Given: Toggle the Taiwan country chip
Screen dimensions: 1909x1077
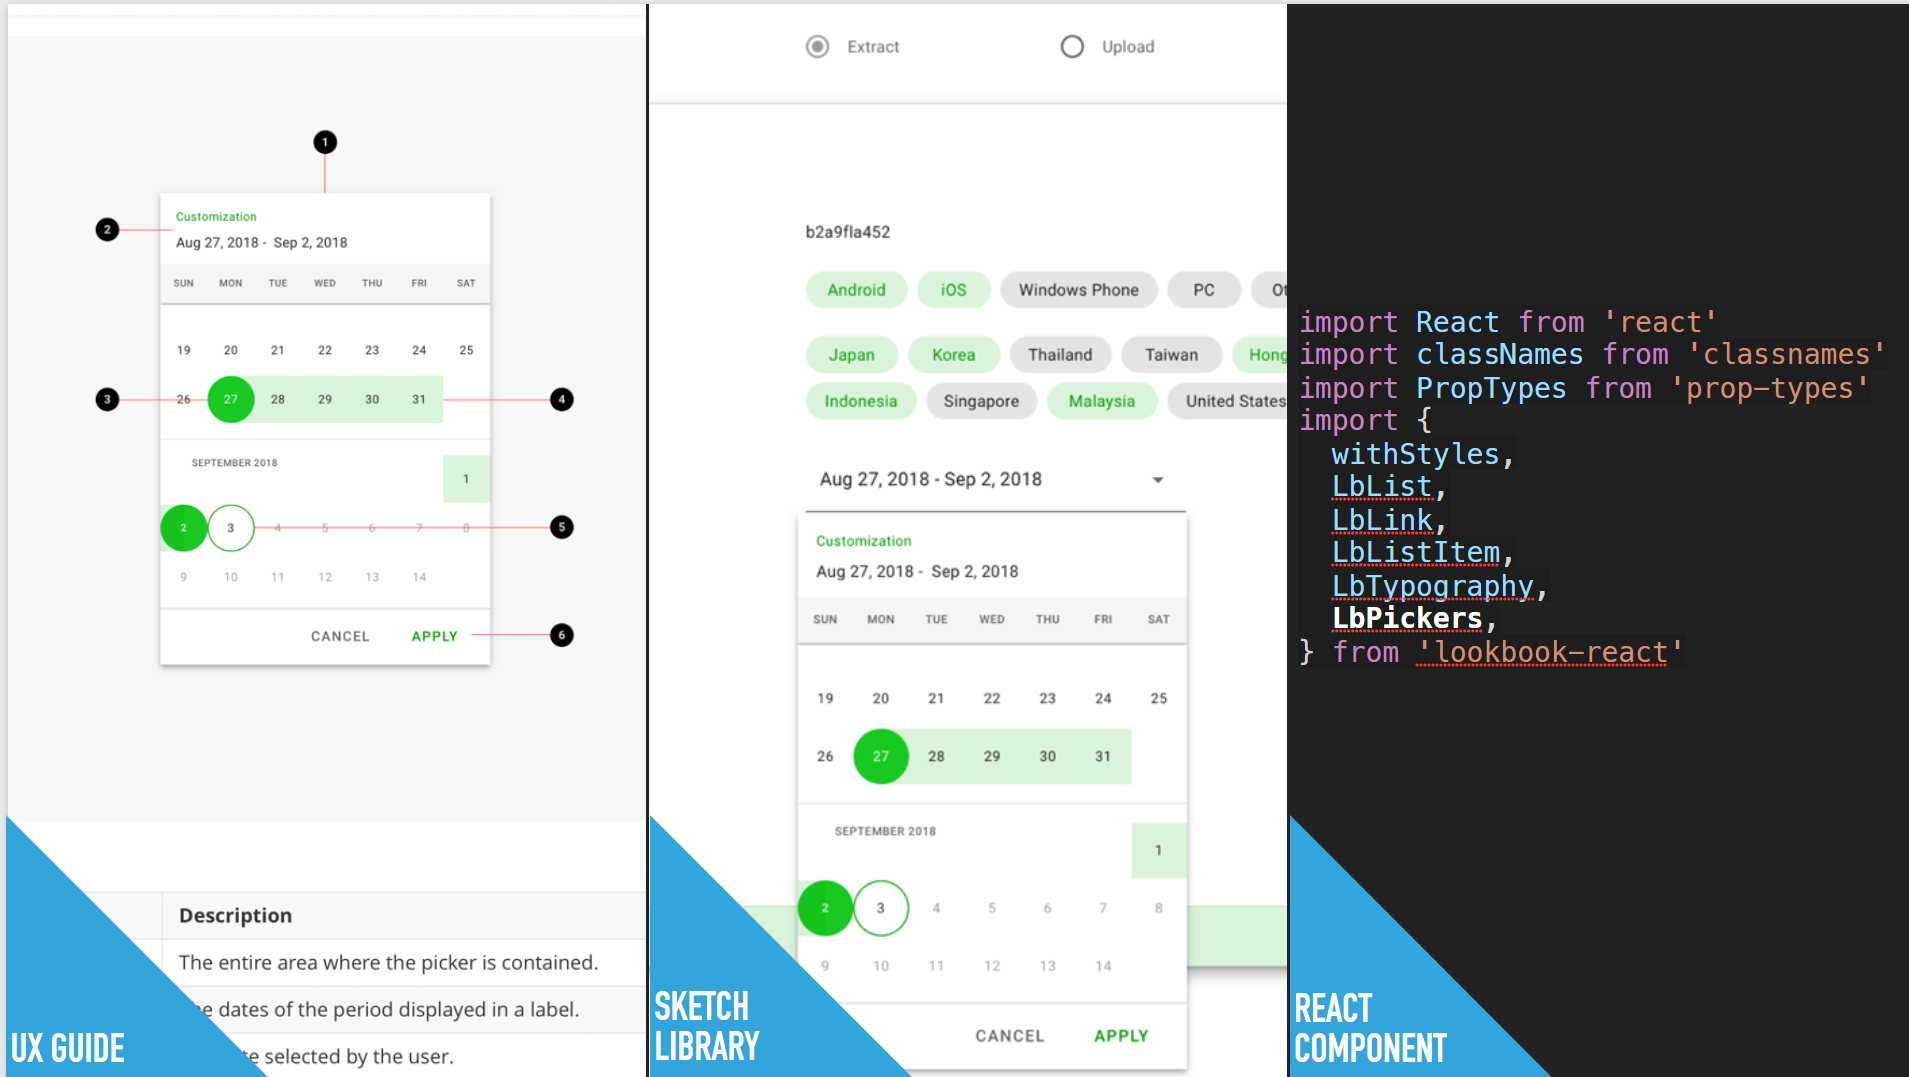Looking at the screenshot, I should 1172,355.
